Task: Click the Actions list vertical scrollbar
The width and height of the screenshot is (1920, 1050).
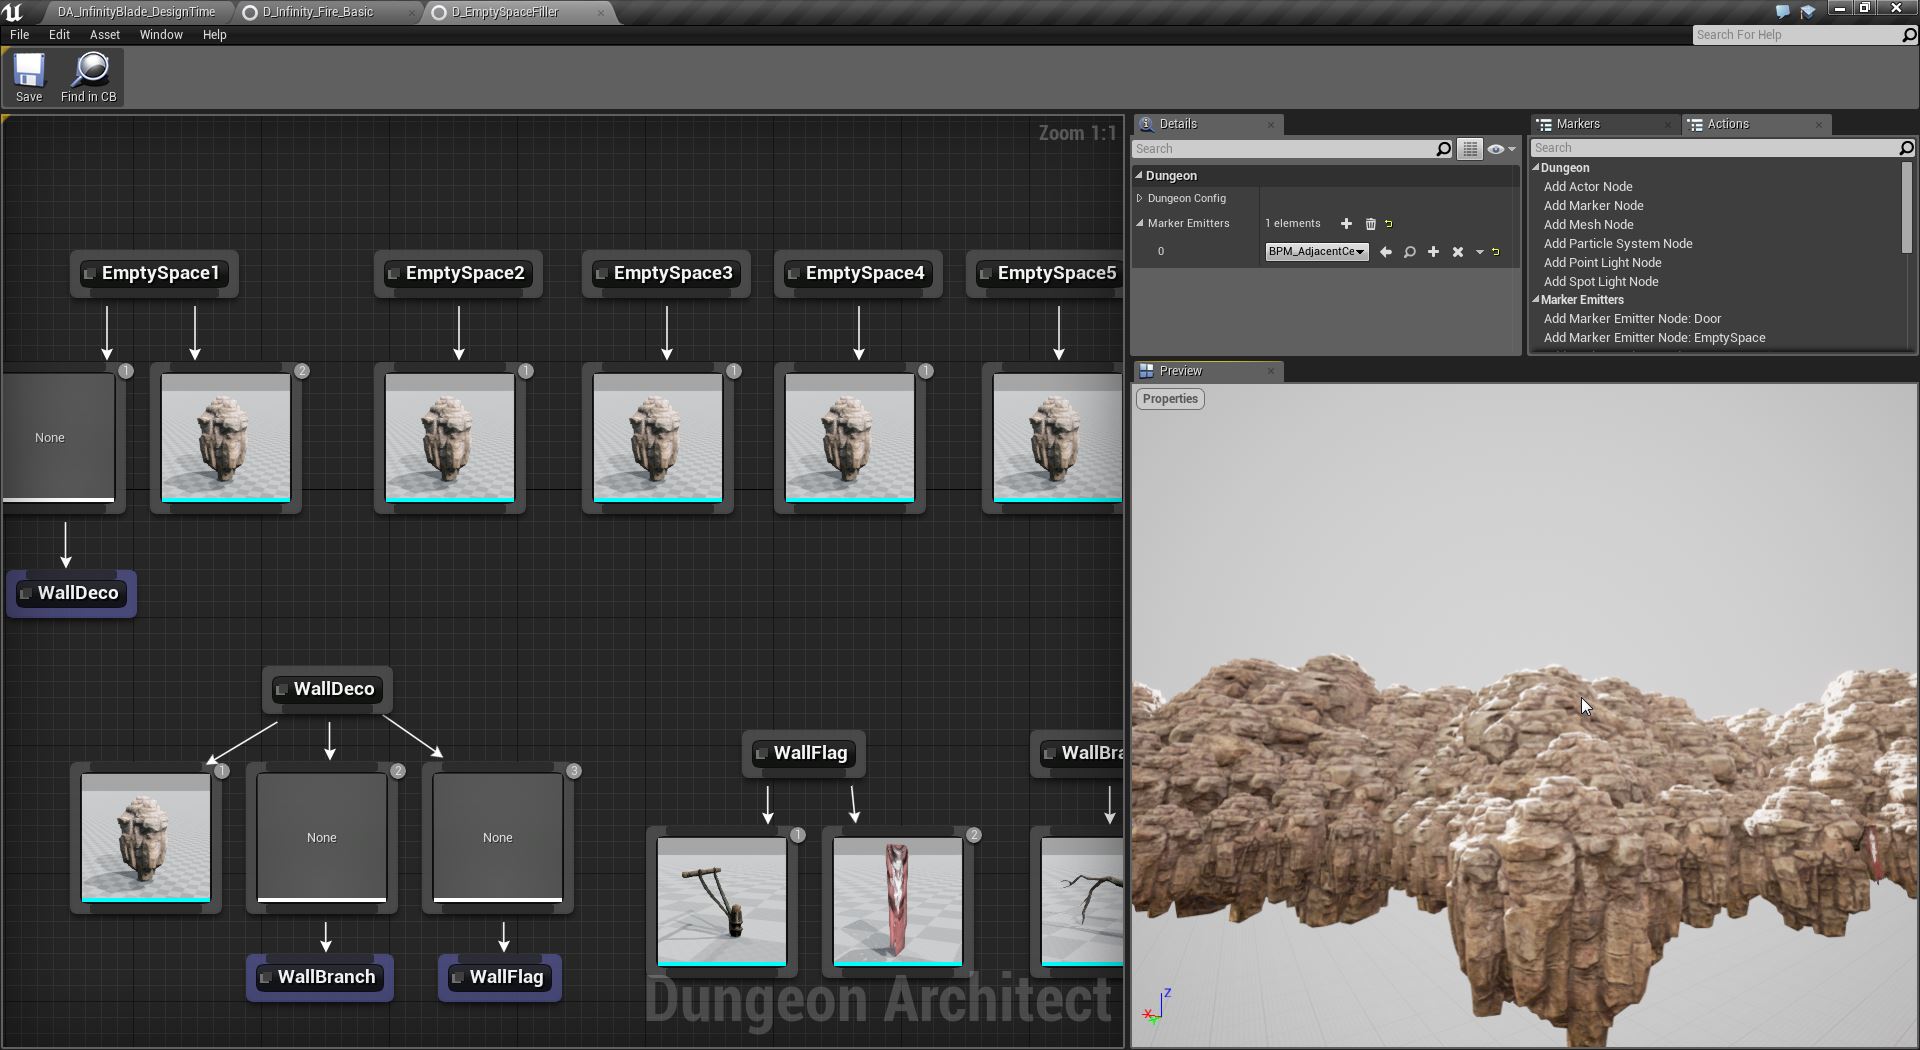Action: click(1906, 207)
